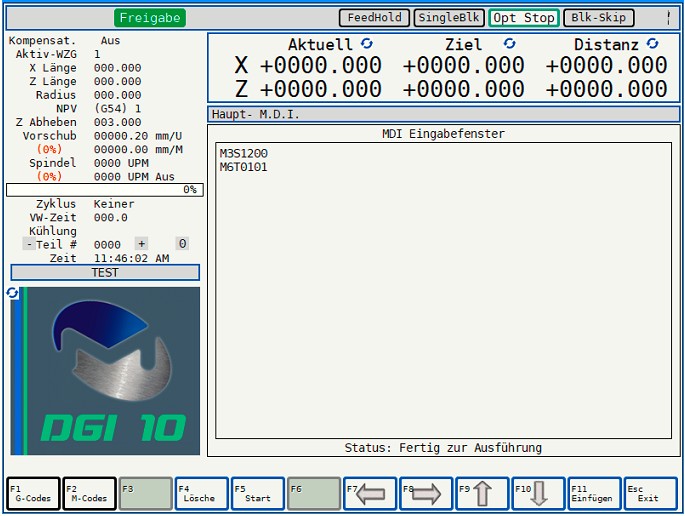685x516 pixels.
Task: Click the Zyklus Keiner value
Action: [114, 204]
